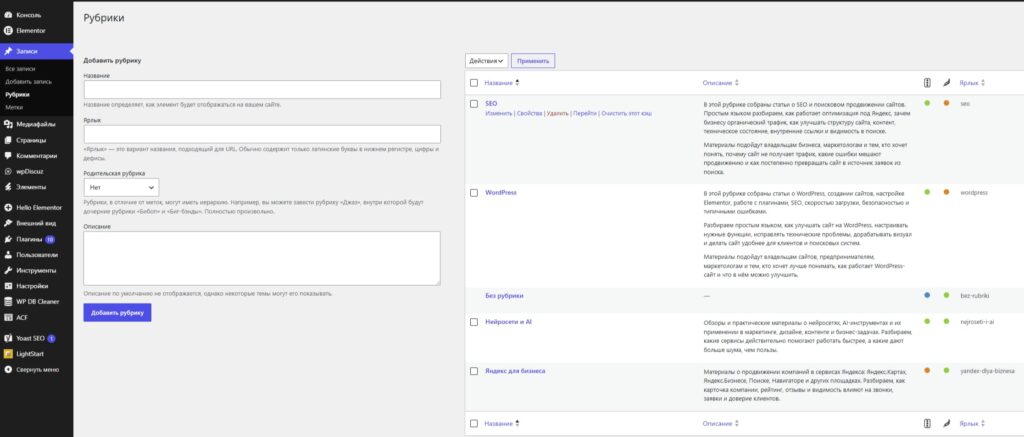The width and height of the screenshot is (1024, 437).
Task: Open Все записи submenu item
Action: tap(20, 69)
